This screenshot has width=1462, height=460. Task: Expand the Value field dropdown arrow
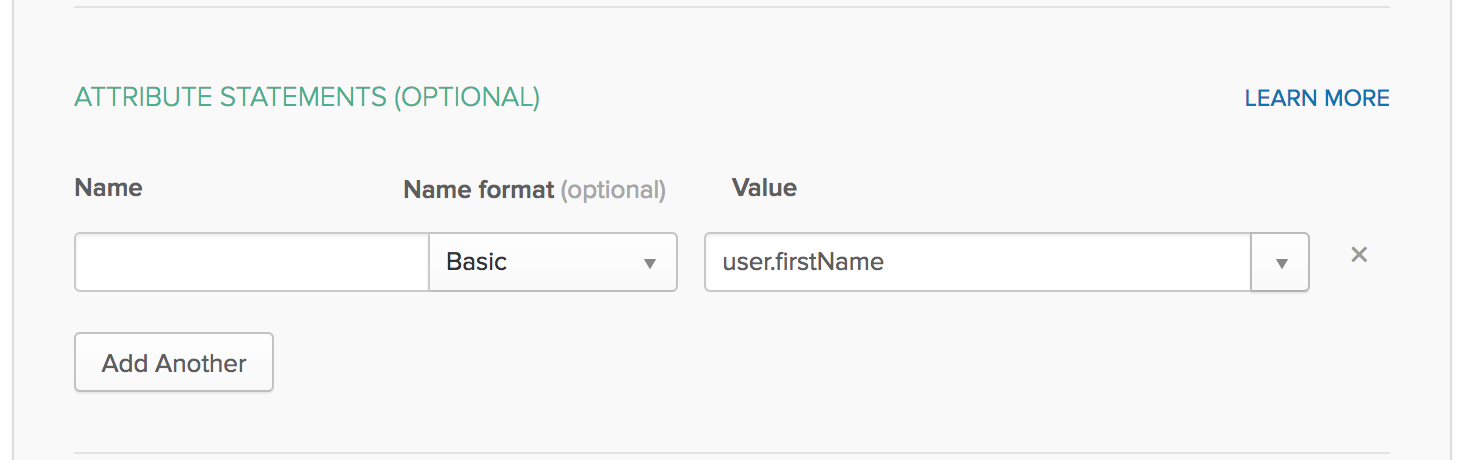1281,263
